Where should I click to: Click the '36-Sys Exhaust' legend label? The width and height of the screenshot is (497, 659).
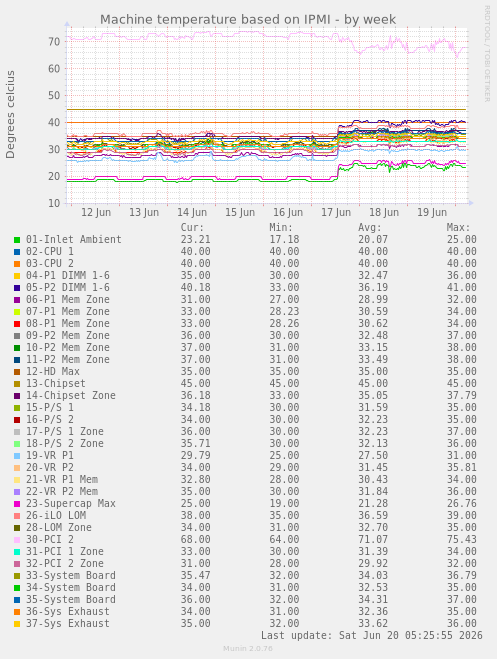coord(68,612)
